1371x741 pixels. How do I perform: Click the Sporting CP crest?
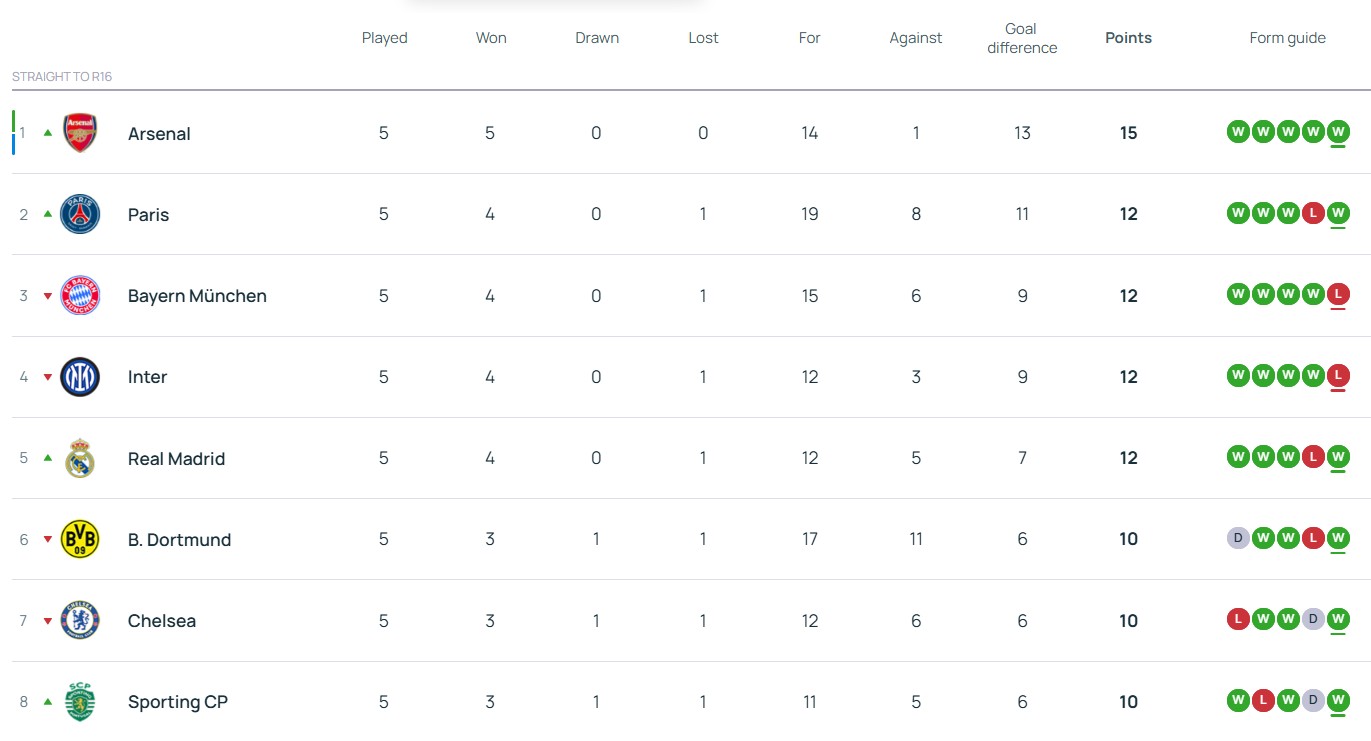[80, 702]
